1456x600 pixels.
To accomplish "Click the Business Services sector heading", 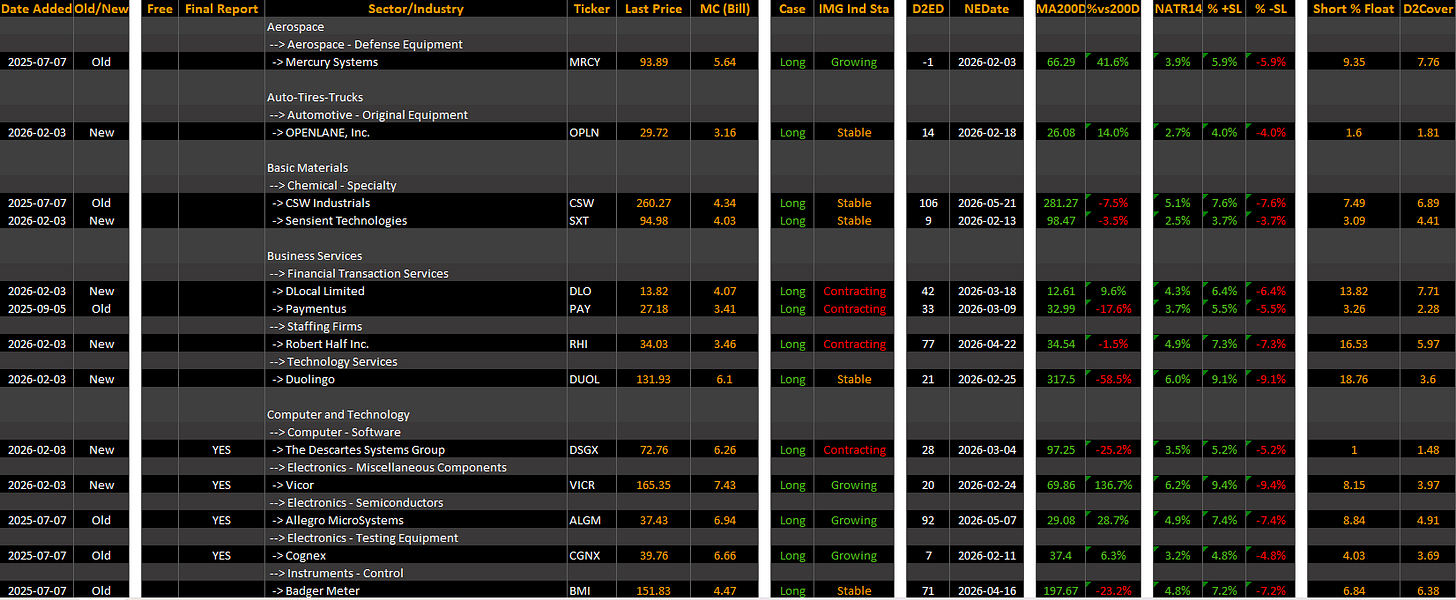I will (x=314, y=256).
